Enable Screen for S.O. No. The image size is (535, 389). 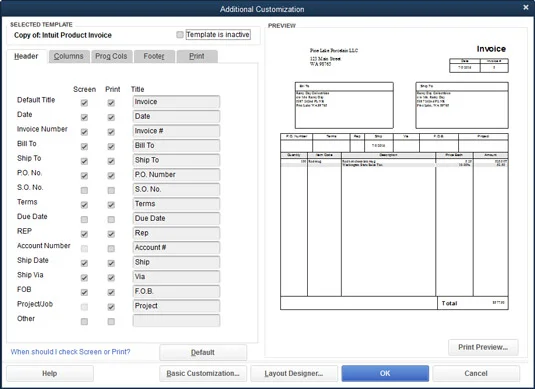(84, 190)
